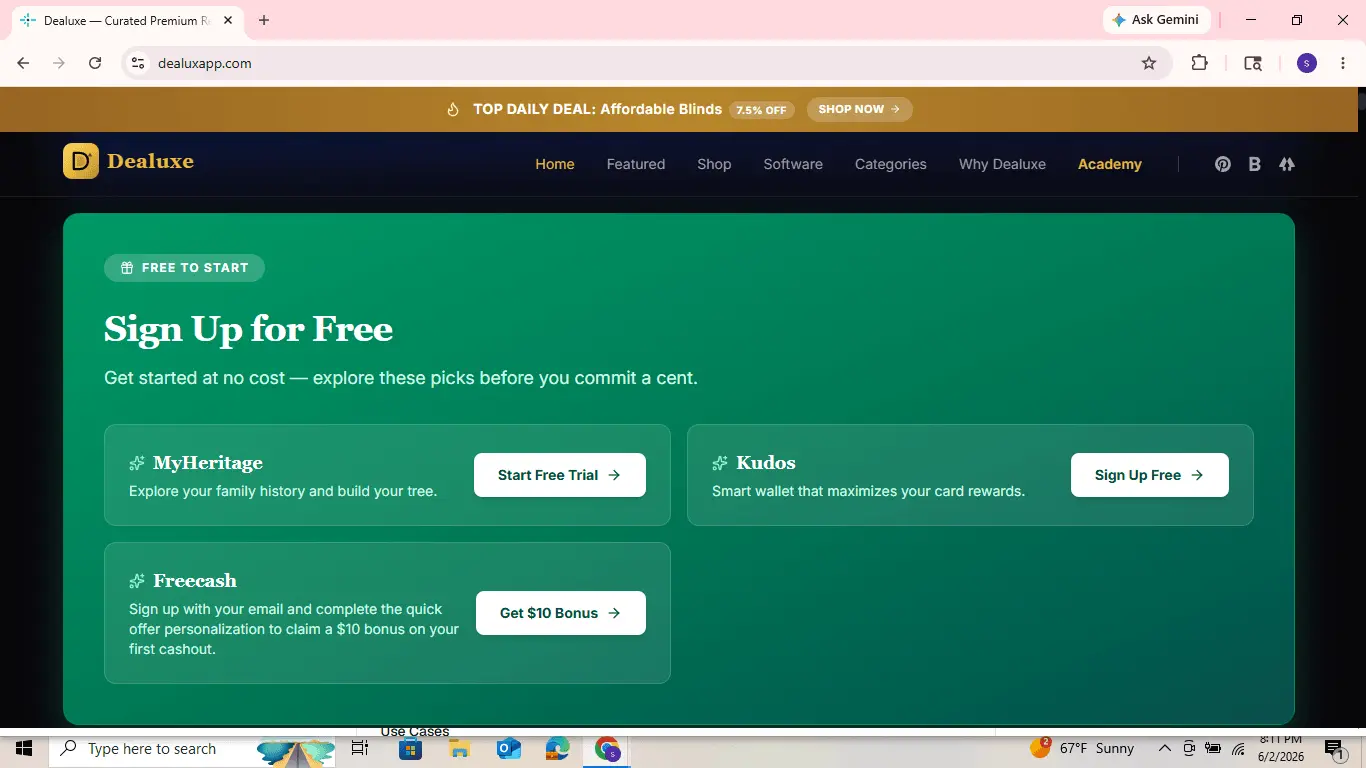Open the weather widget showing 67°F Sunny
The width and height of the screenshot is (1366, 768).
pyautogui.click(x=1082, y=748)
